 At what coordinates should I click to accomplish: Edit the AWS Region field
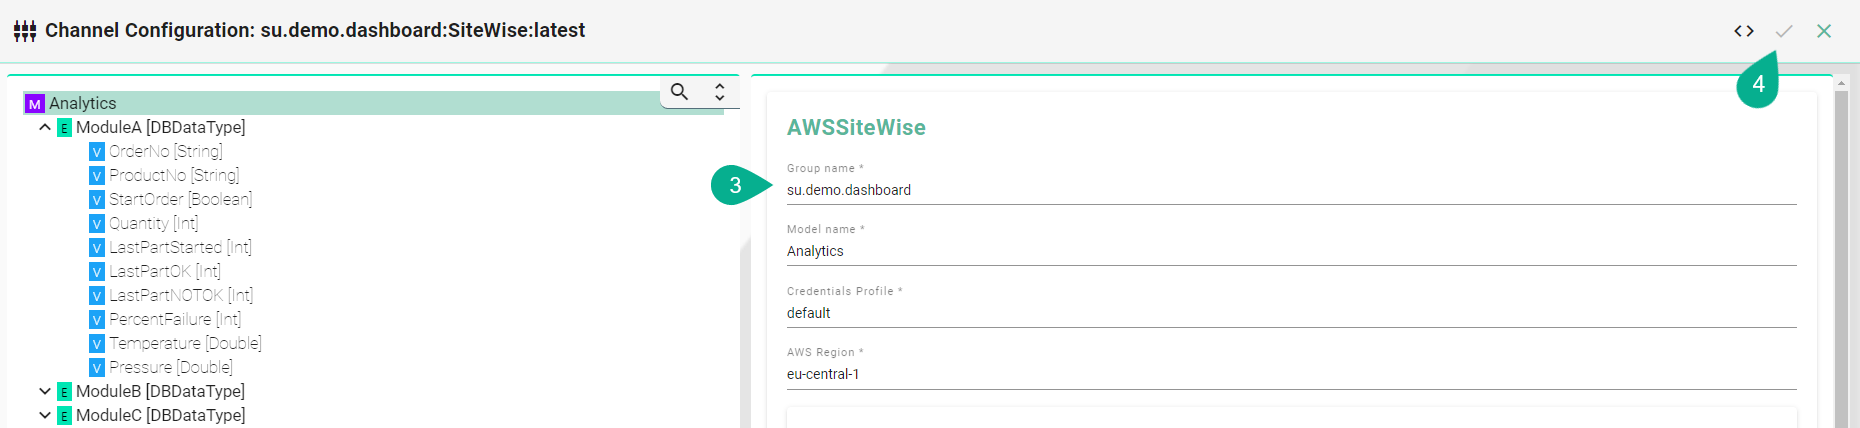[1290, 374]
